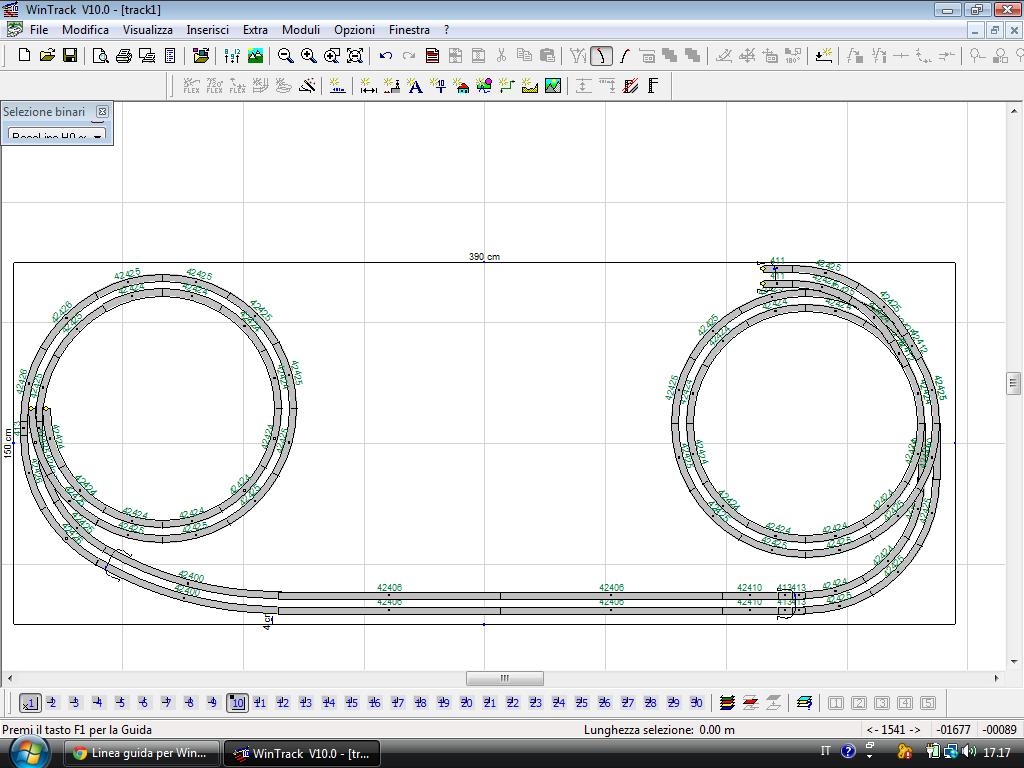Activate layer x1 toggle button
The width and height of the screenshot is (1024, 768).
coord(29,703)
